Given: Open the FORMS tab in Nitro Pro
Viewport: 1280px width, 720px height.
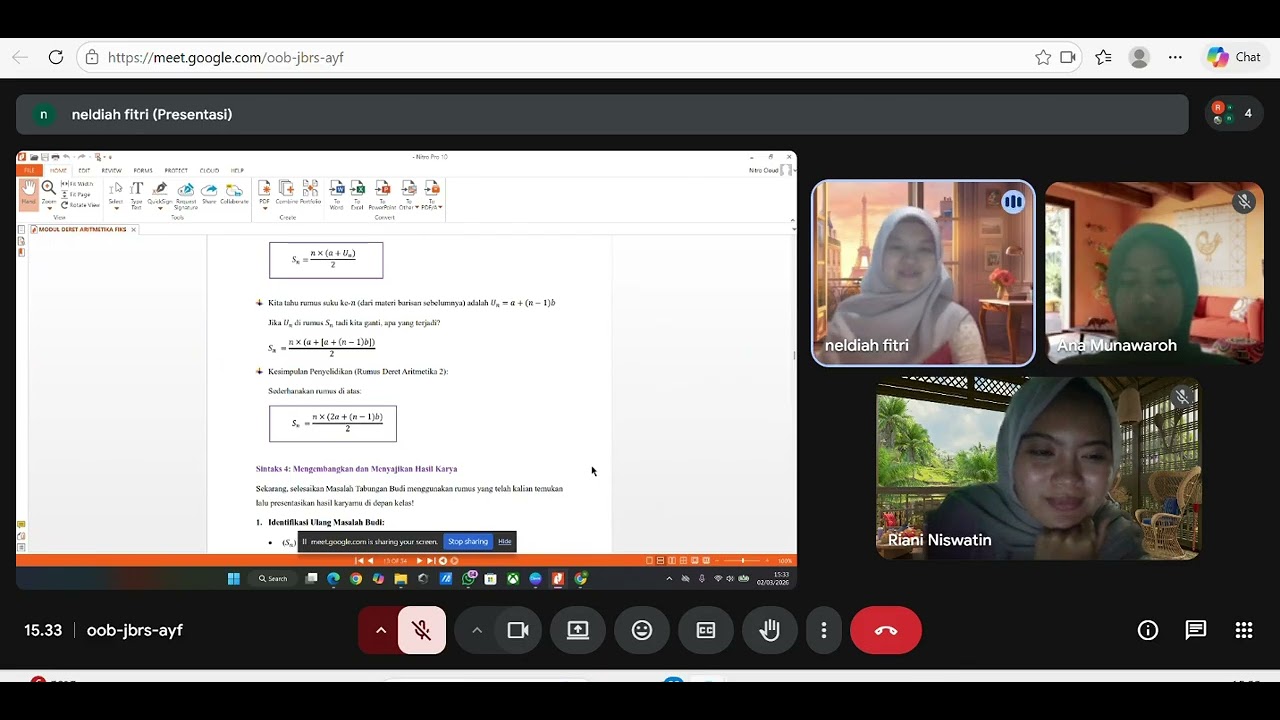Looking at the screenshot, I should click(143, 170).
